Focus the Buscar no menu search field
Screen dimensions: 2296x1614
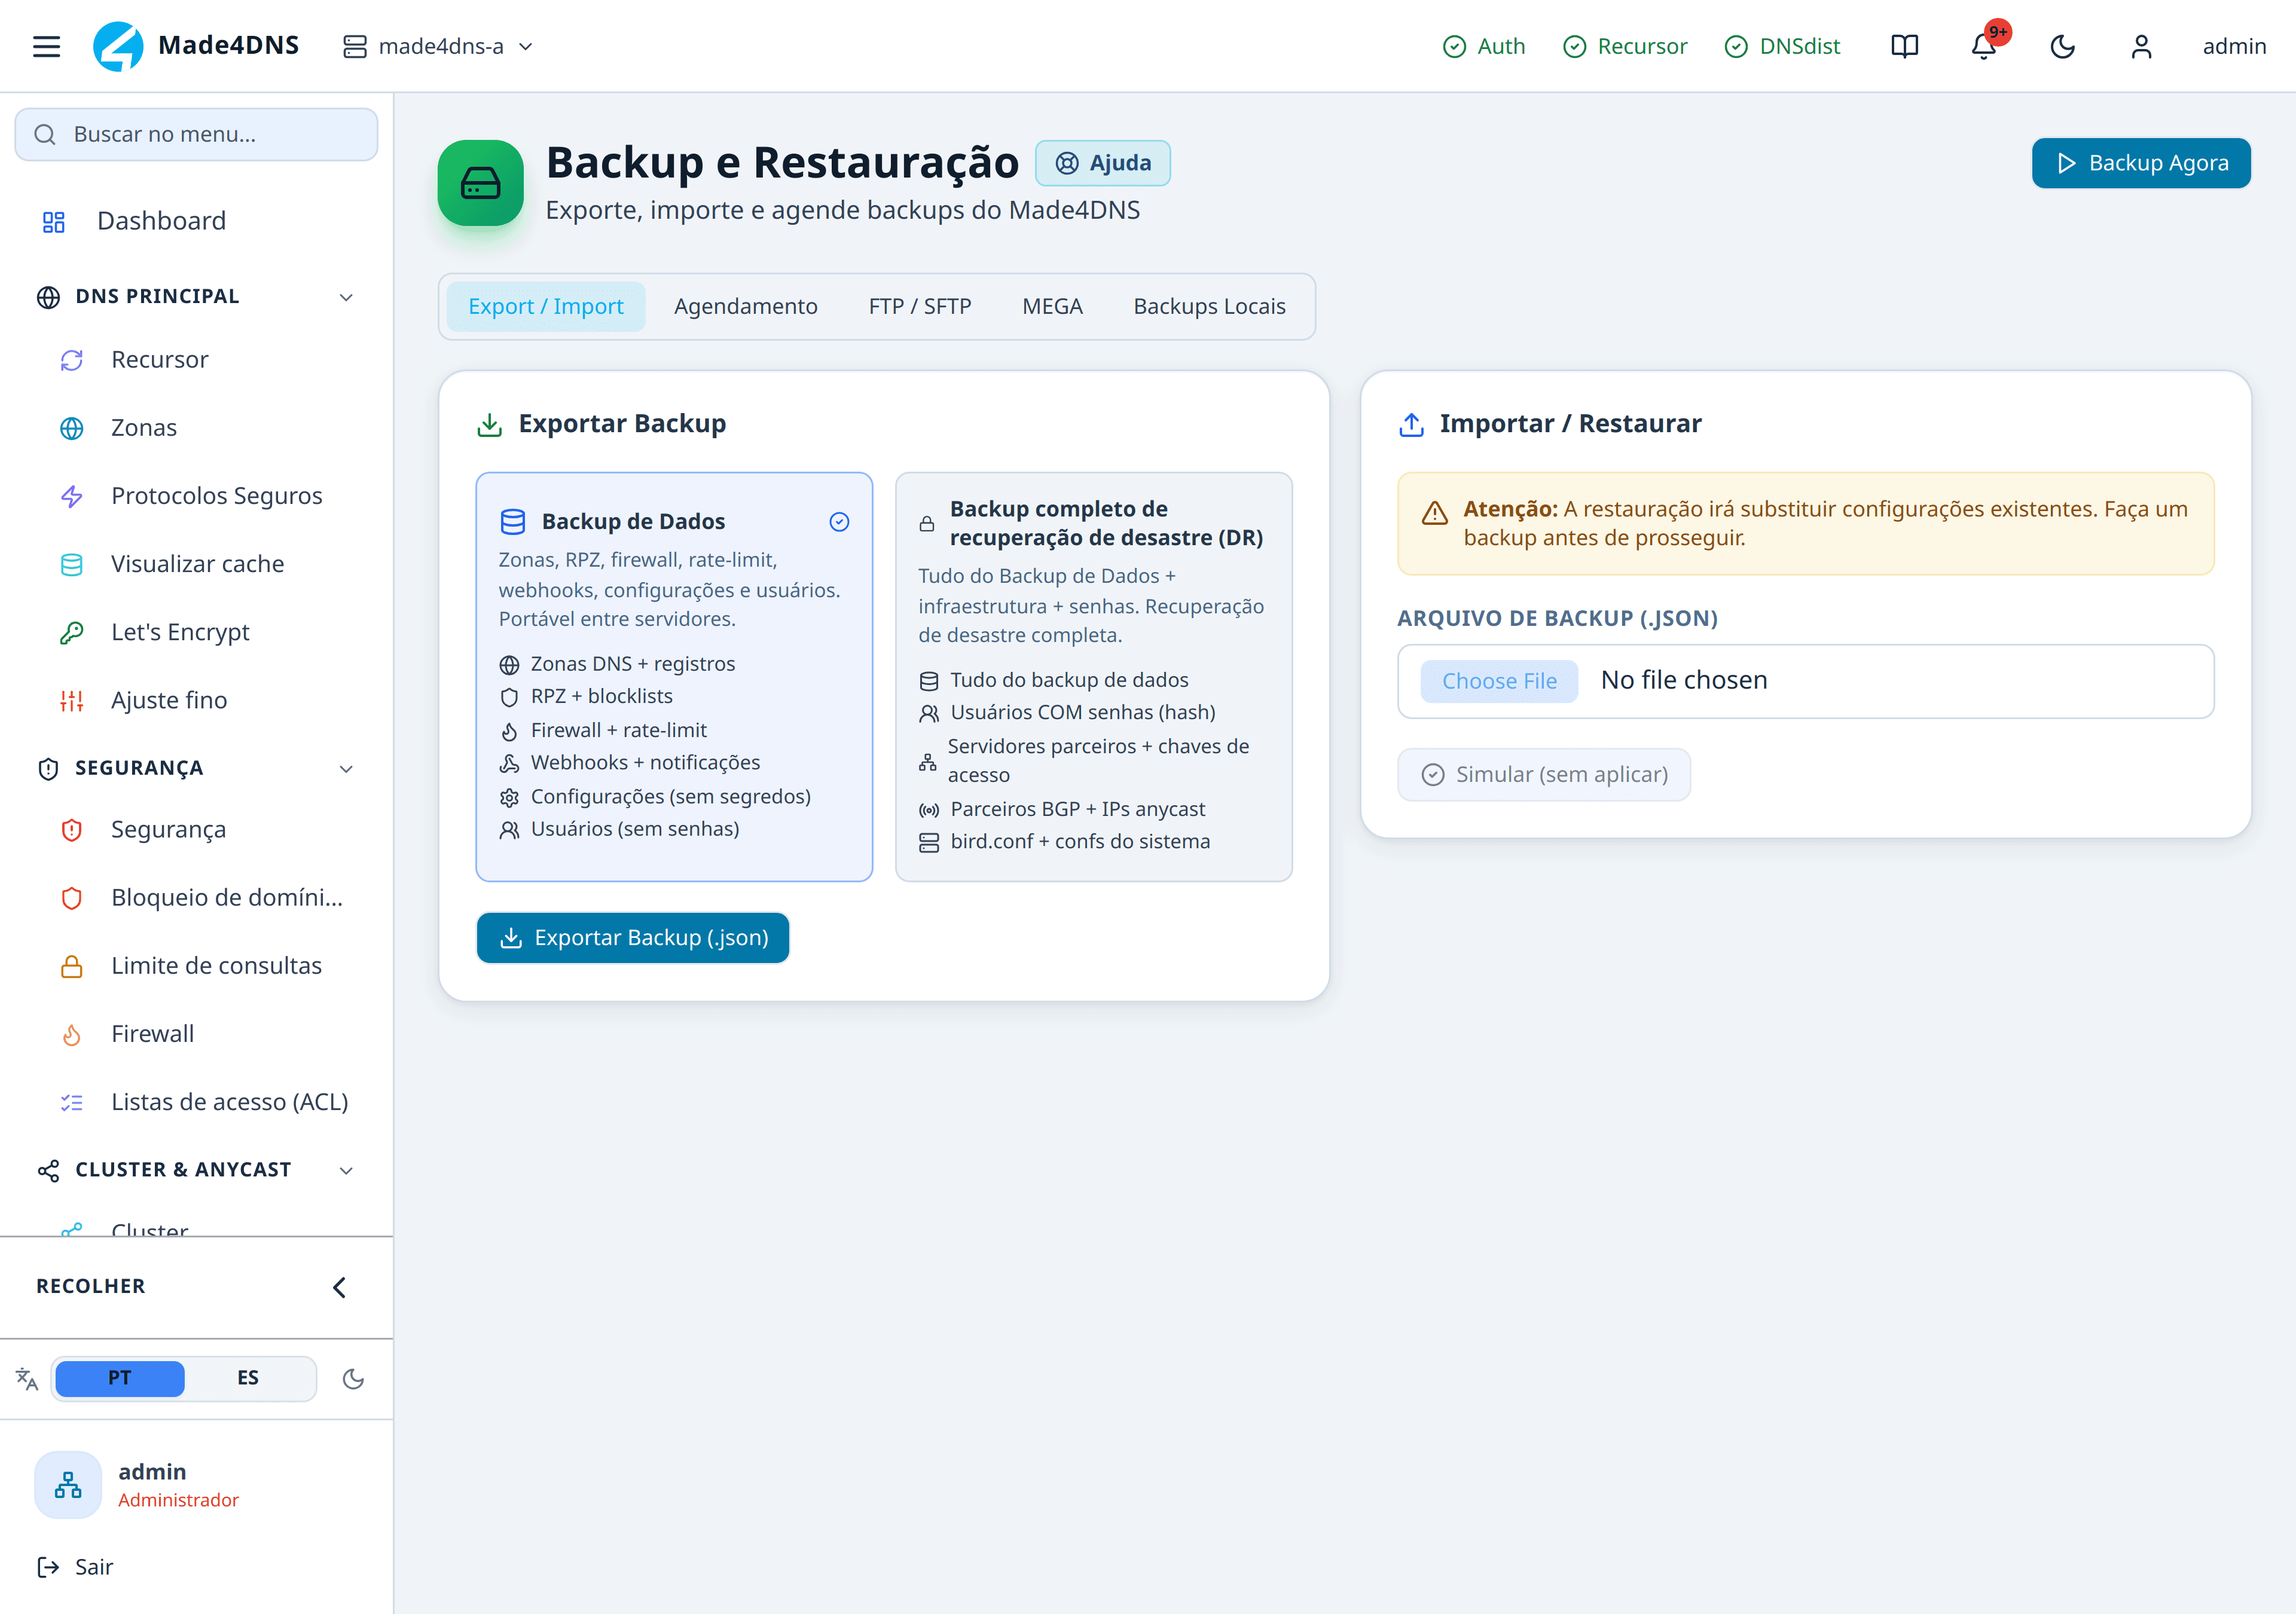tap(196, 134)
